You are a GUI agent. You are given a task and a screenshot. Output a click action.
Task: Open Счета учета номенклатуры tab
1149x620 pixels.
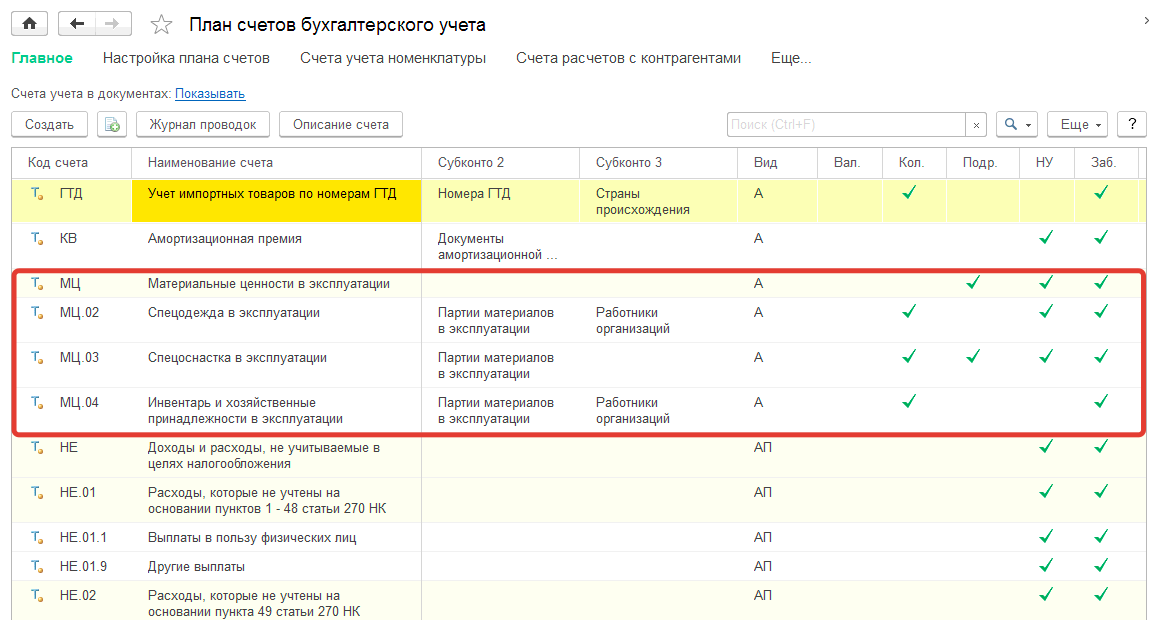[393, 58]
